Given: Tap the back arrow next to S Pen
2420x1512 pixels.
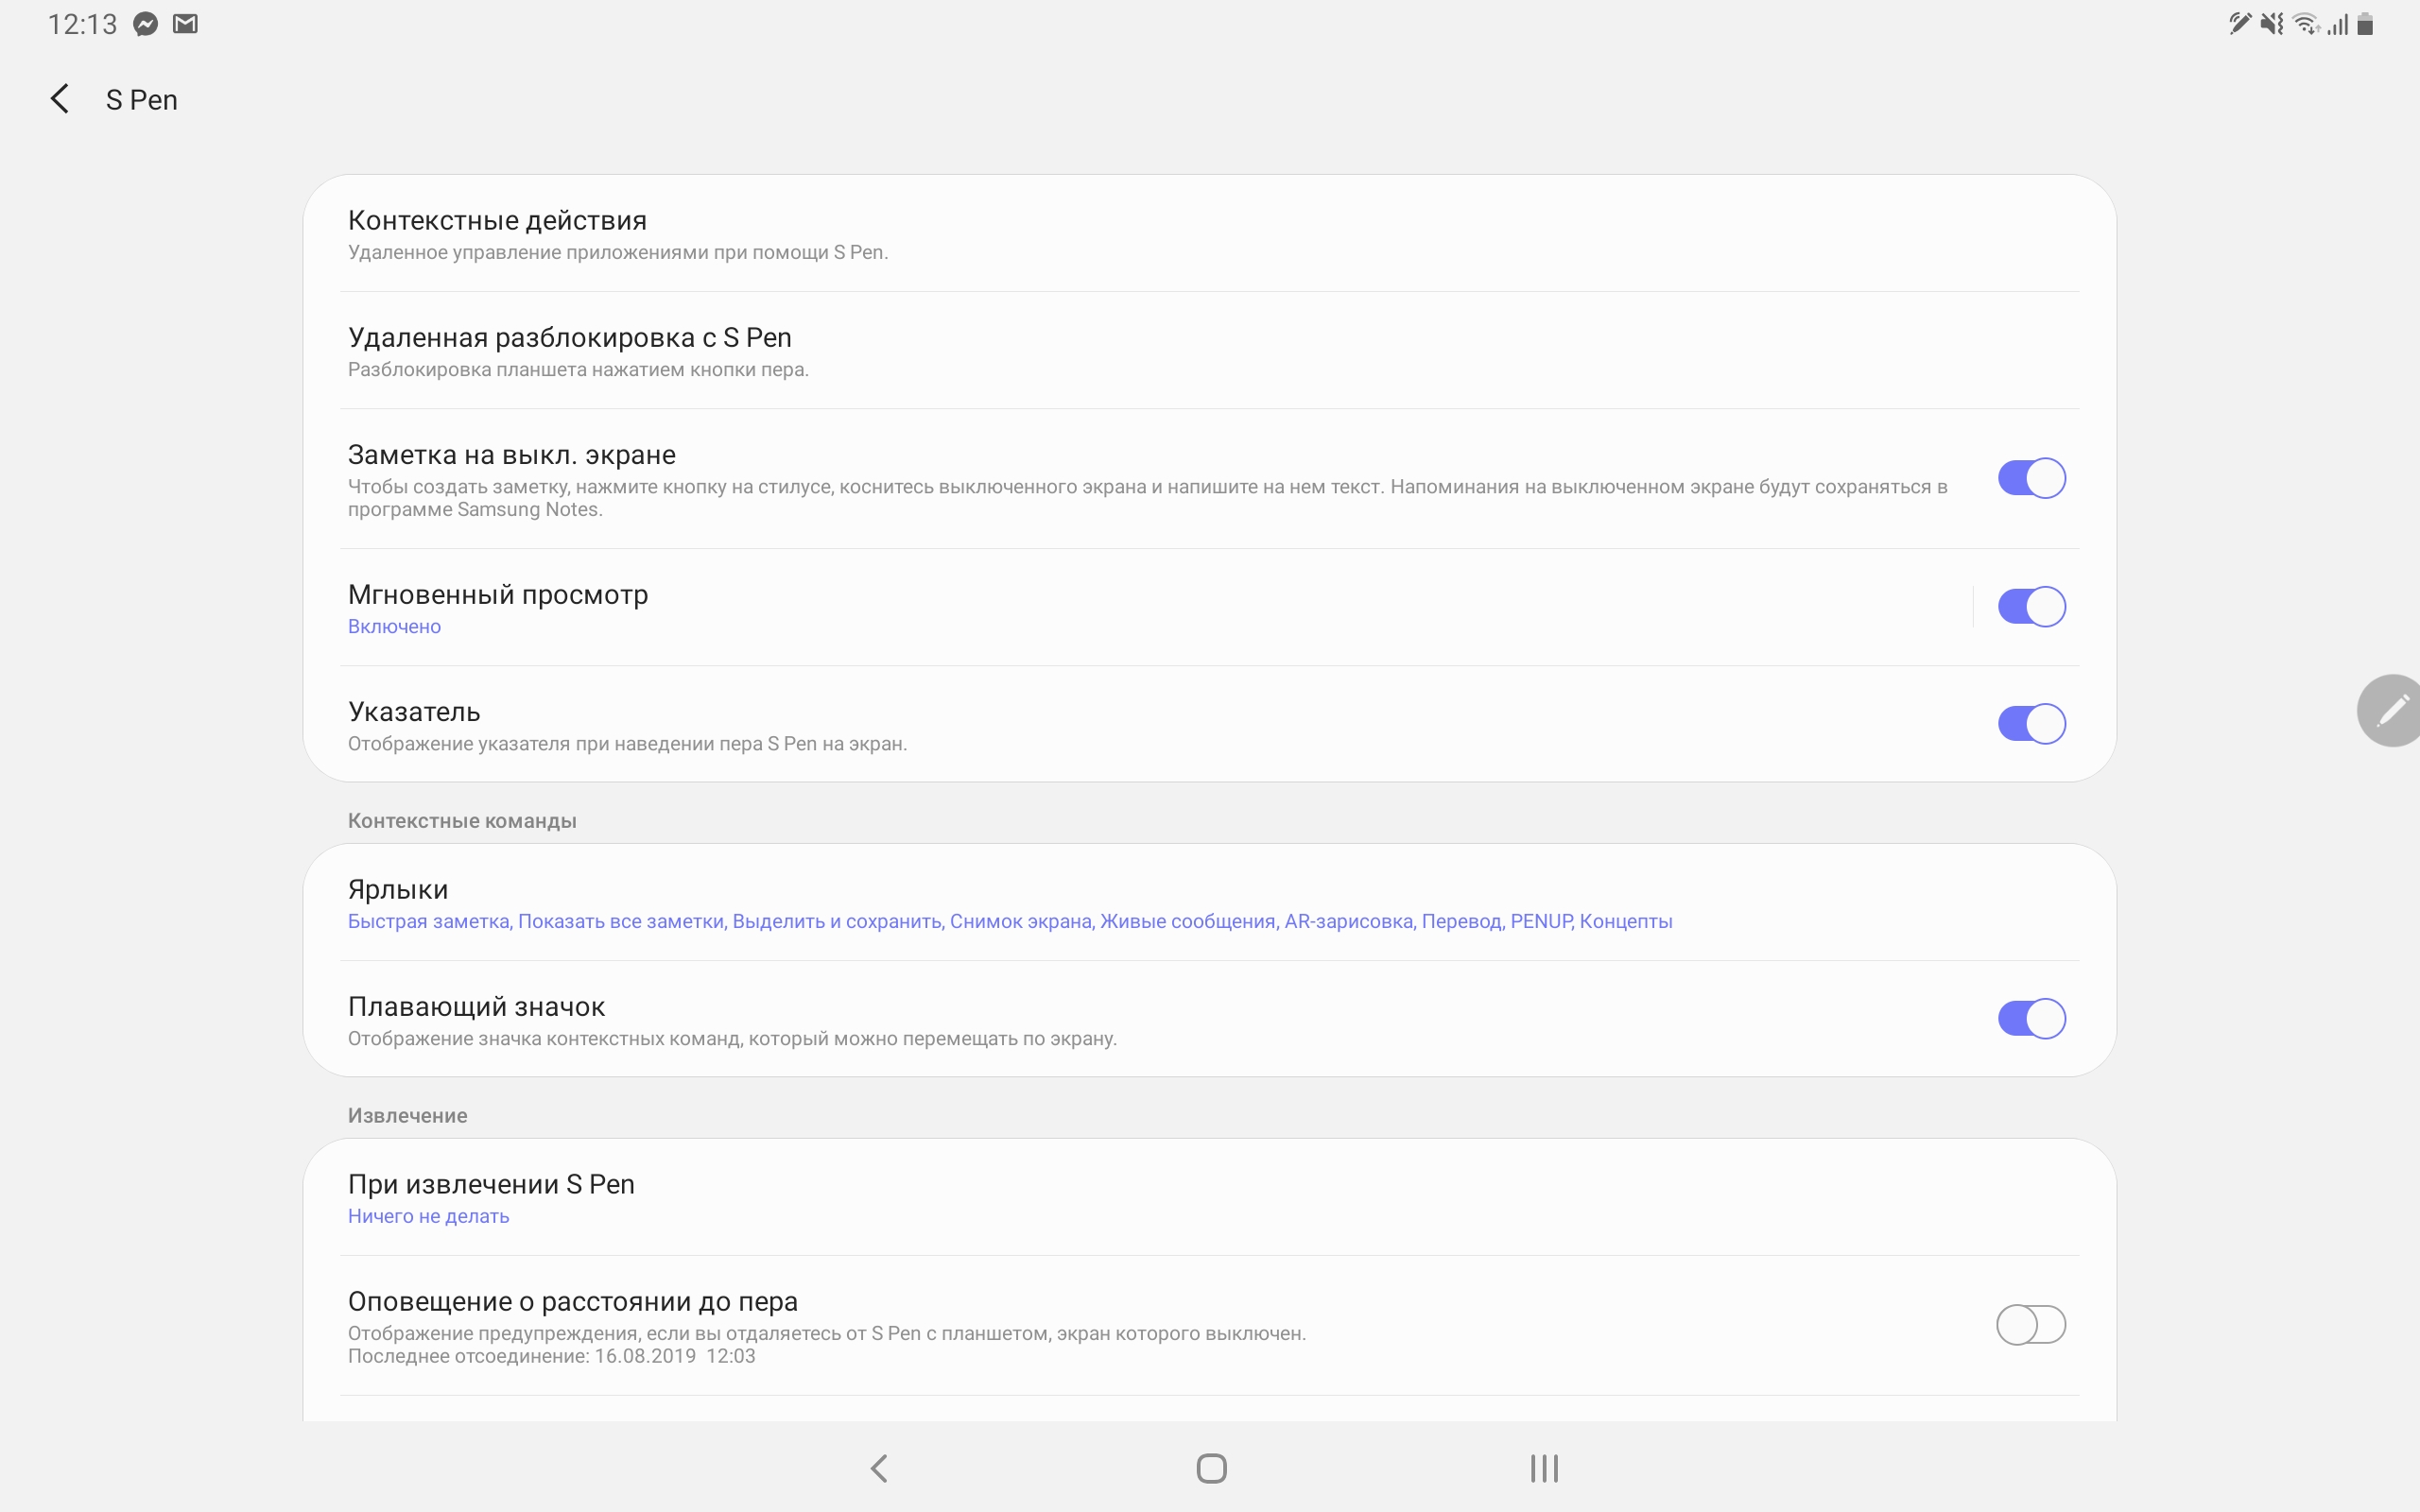Looking at the screenshot, I should (60, 99).
